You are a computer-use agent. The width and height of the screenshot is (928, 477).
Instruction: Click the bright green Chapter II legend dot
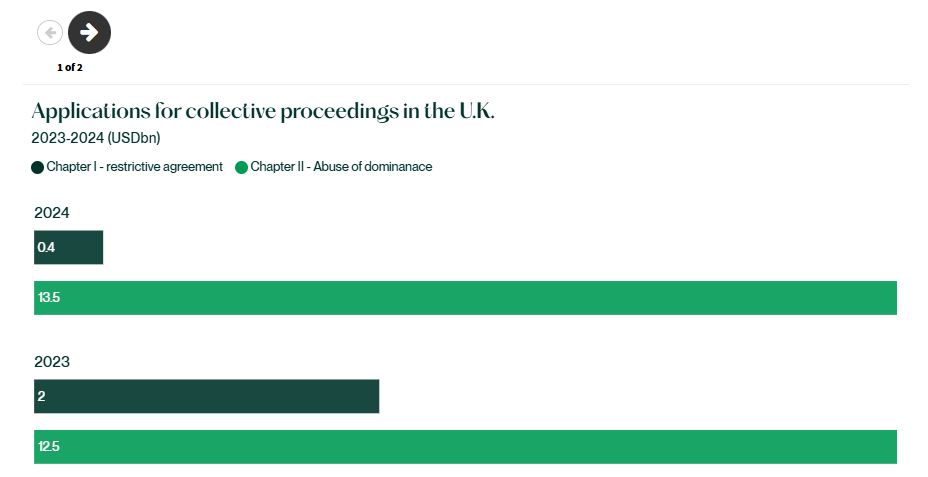click(x=241, y=167)
